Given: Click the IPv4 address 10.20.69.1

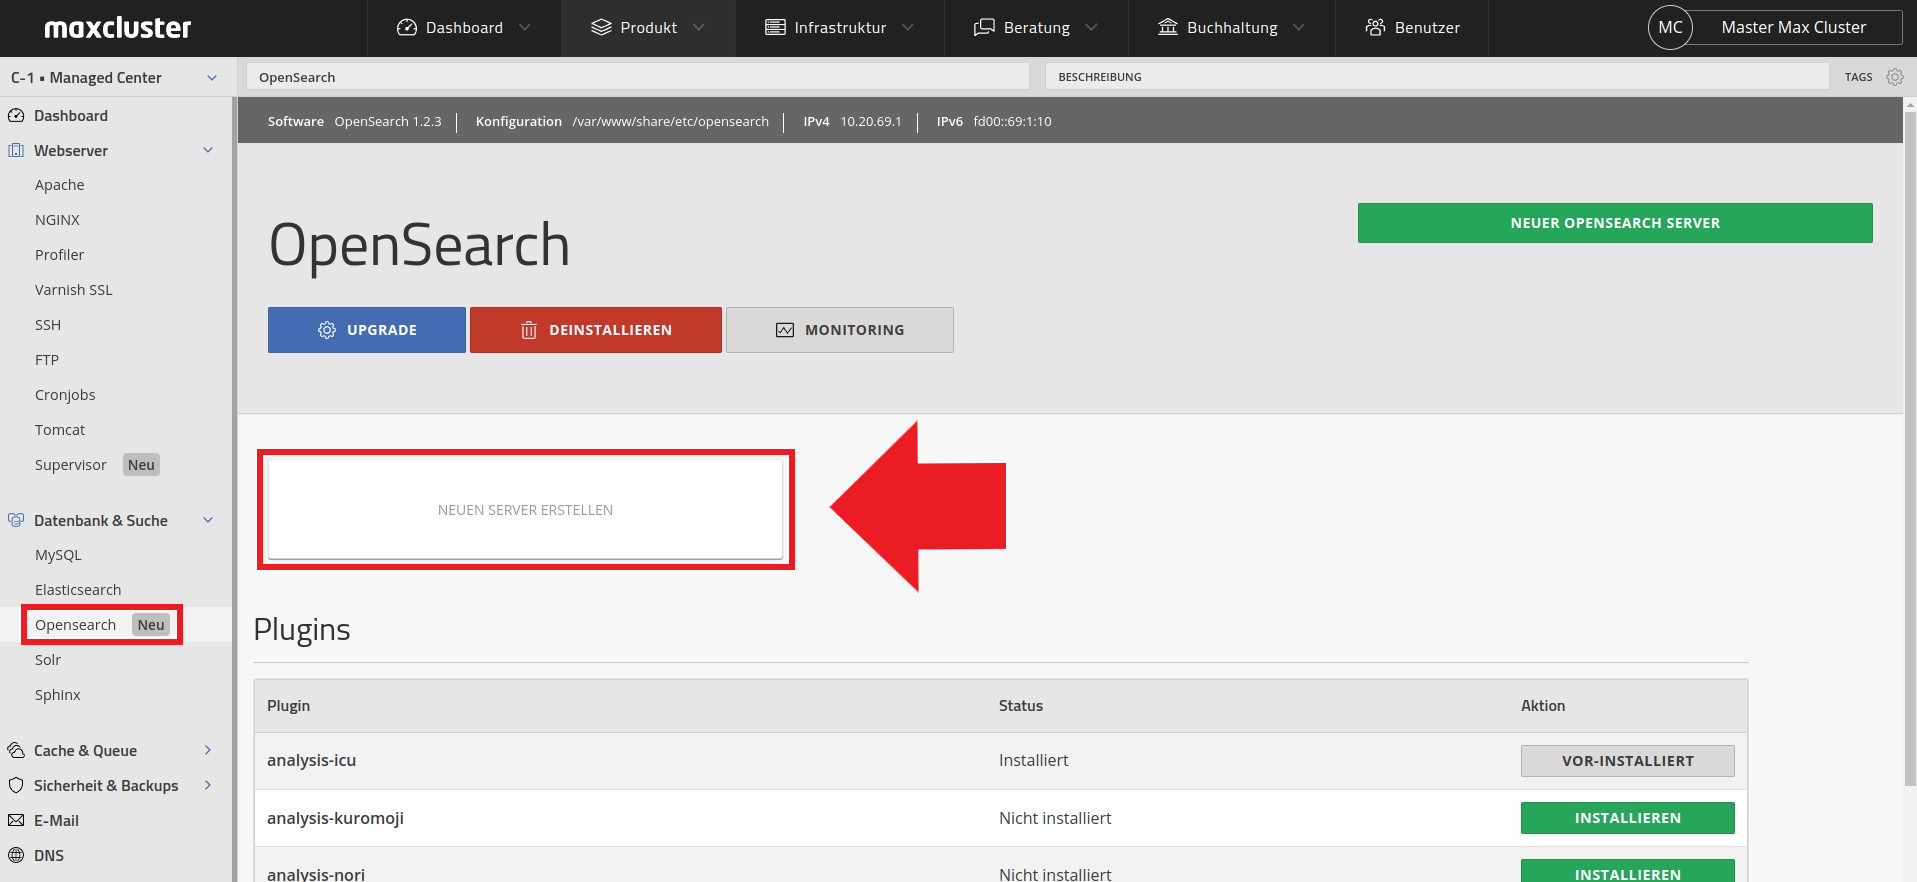Looking at the screenshot, I should [x=871, y=122].
